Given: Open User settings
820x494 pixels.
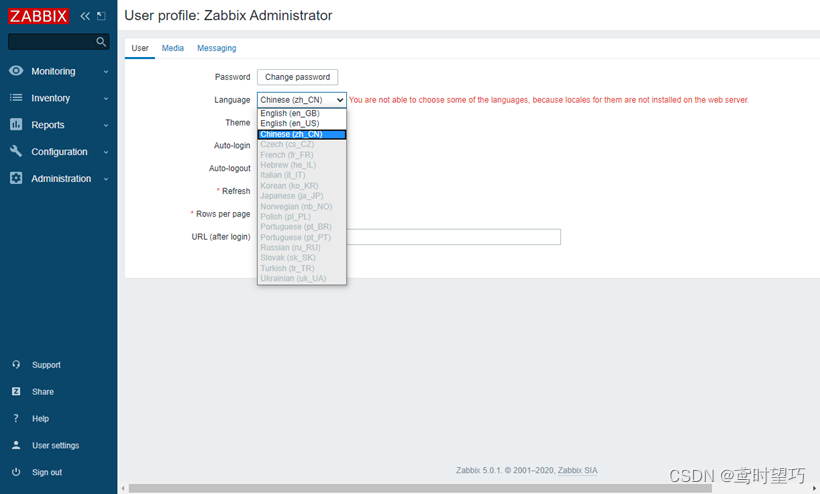Looking at the screenshot, I should pos(55,445).
